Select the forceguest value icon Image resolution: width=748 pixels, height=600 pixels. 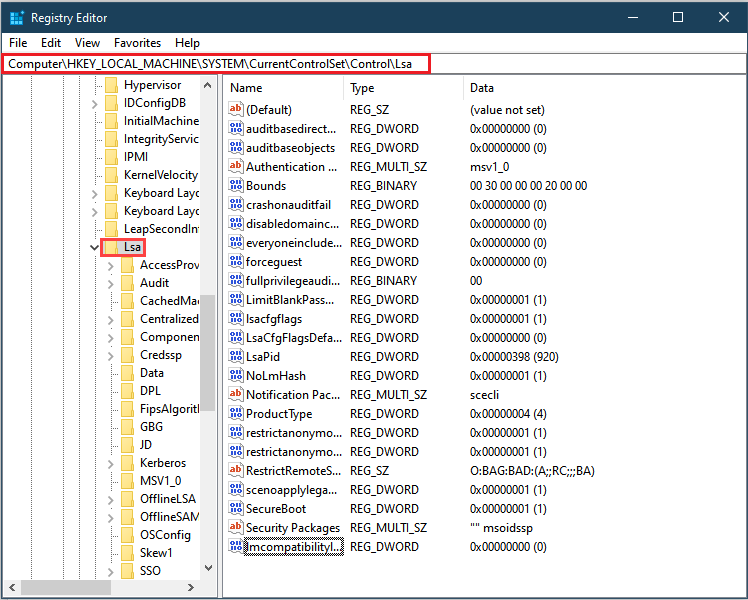point(236,261)
